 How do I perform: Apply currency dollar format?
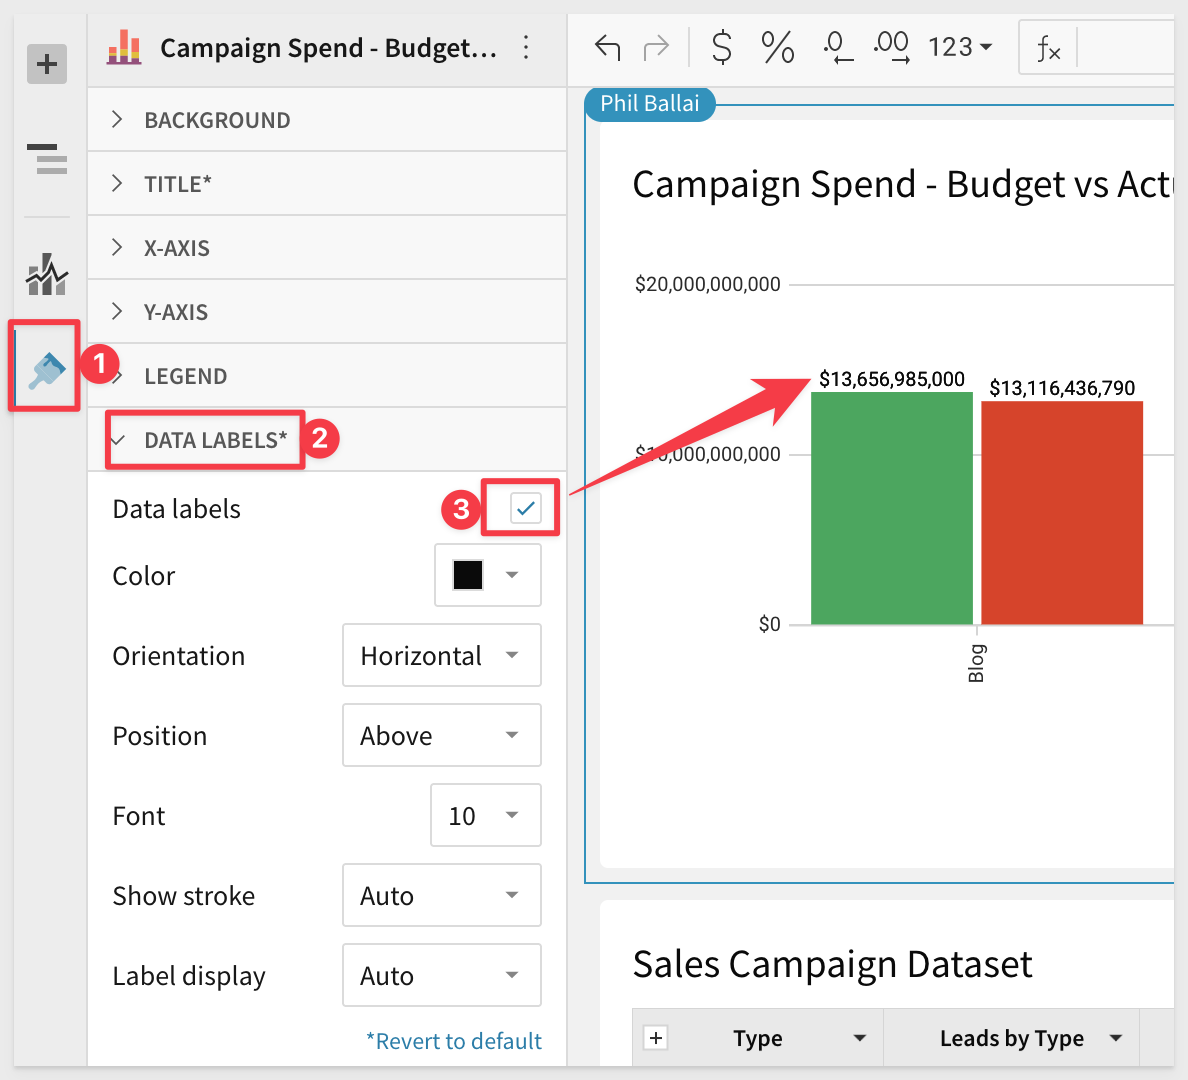coord(722,47)
